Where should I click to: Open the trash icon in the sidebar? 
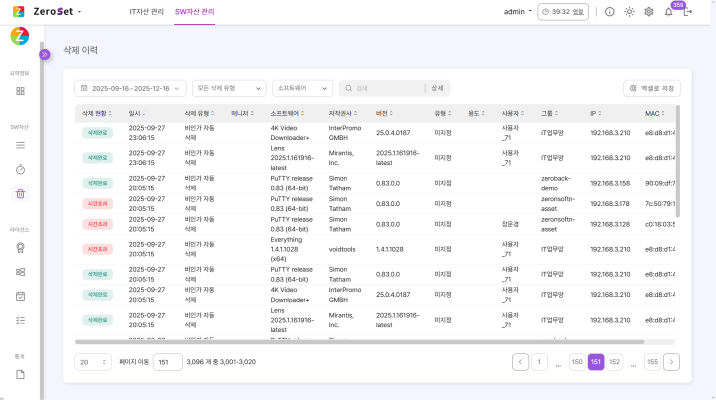[20, 193]
